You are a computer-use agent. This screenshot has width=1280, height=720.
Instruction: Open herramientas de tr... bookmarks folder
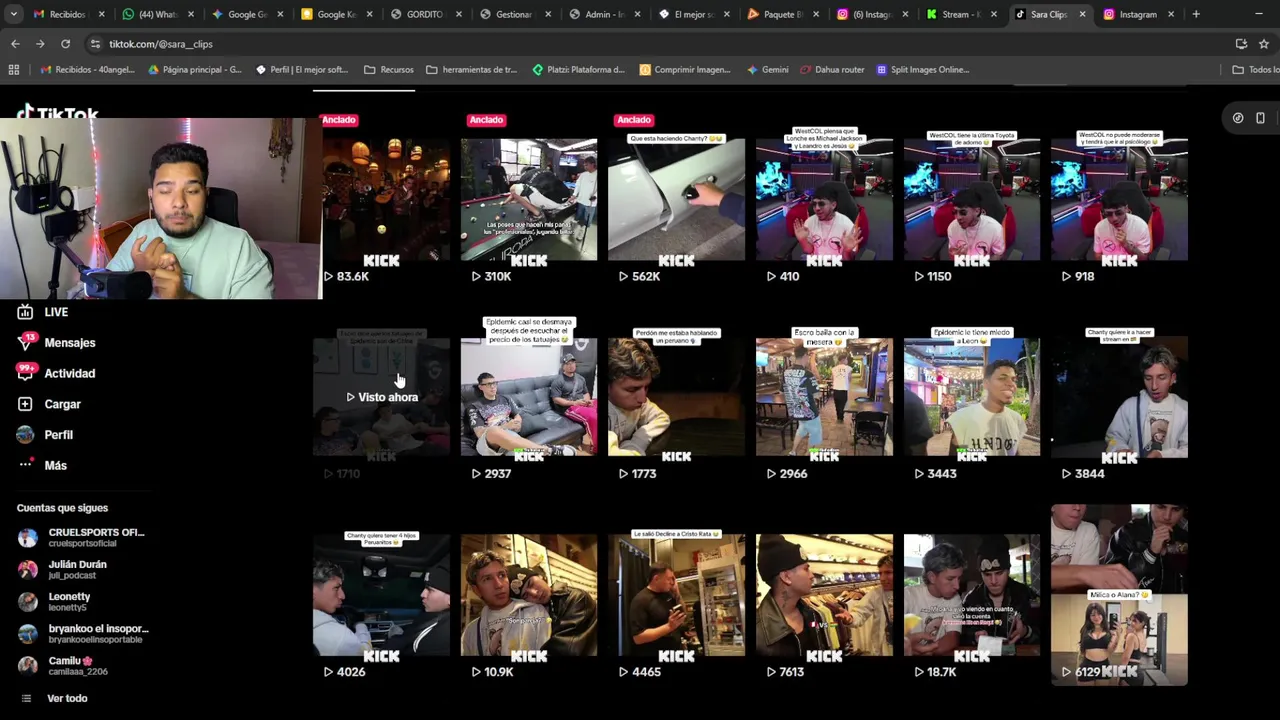coord(471,70)
